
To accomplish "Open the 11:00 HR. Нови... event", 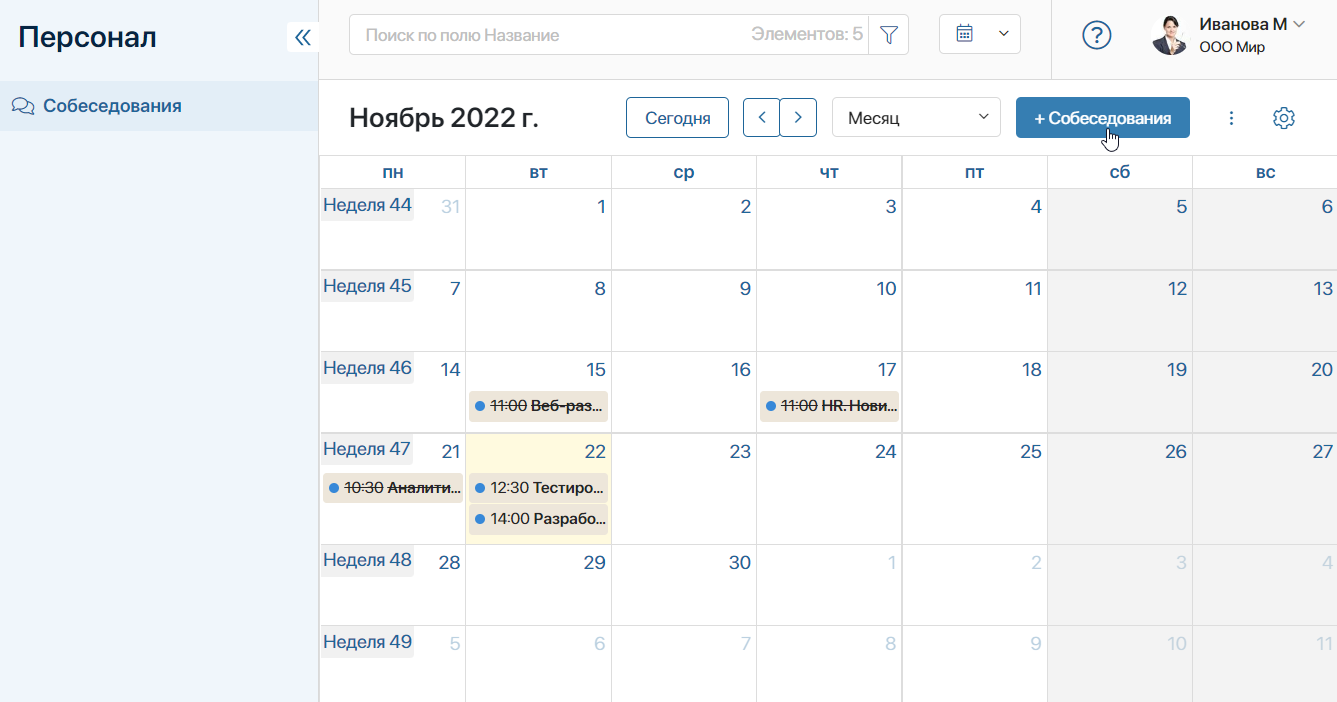I will (x=829, y=406).
